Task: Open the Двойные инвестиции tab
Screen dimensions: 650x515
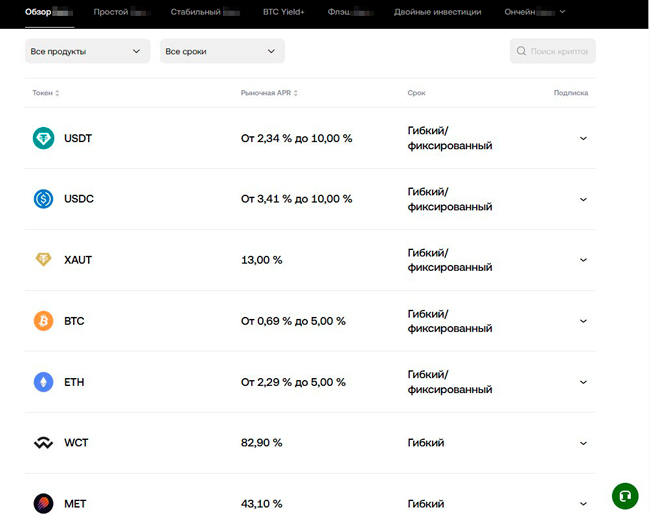Action: click(x=438, y=12)
